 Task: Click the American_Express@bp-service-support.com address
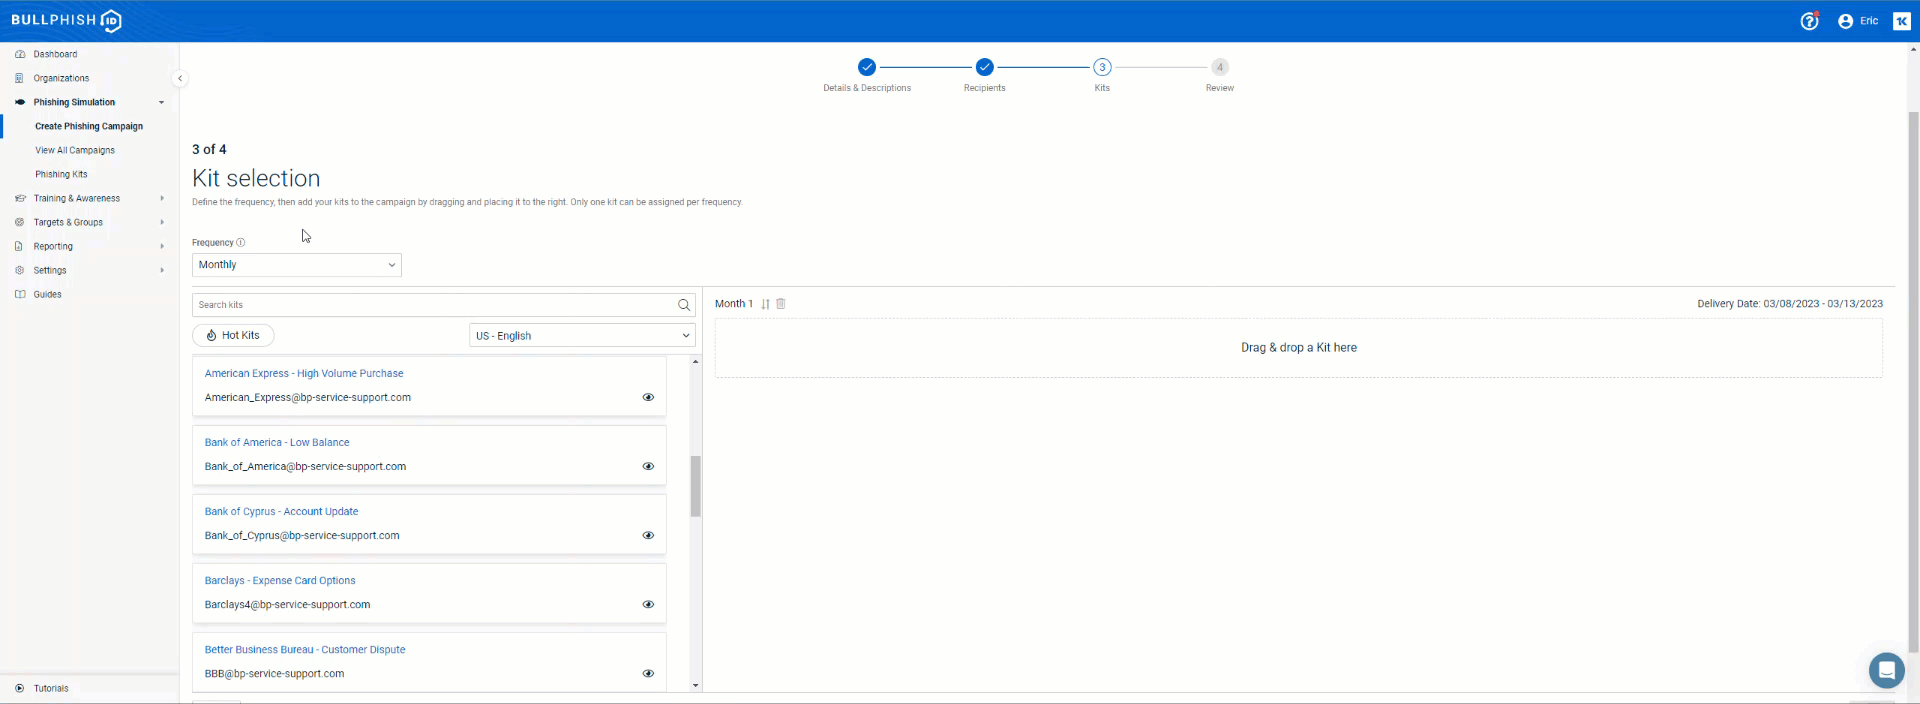coord(308,397)
